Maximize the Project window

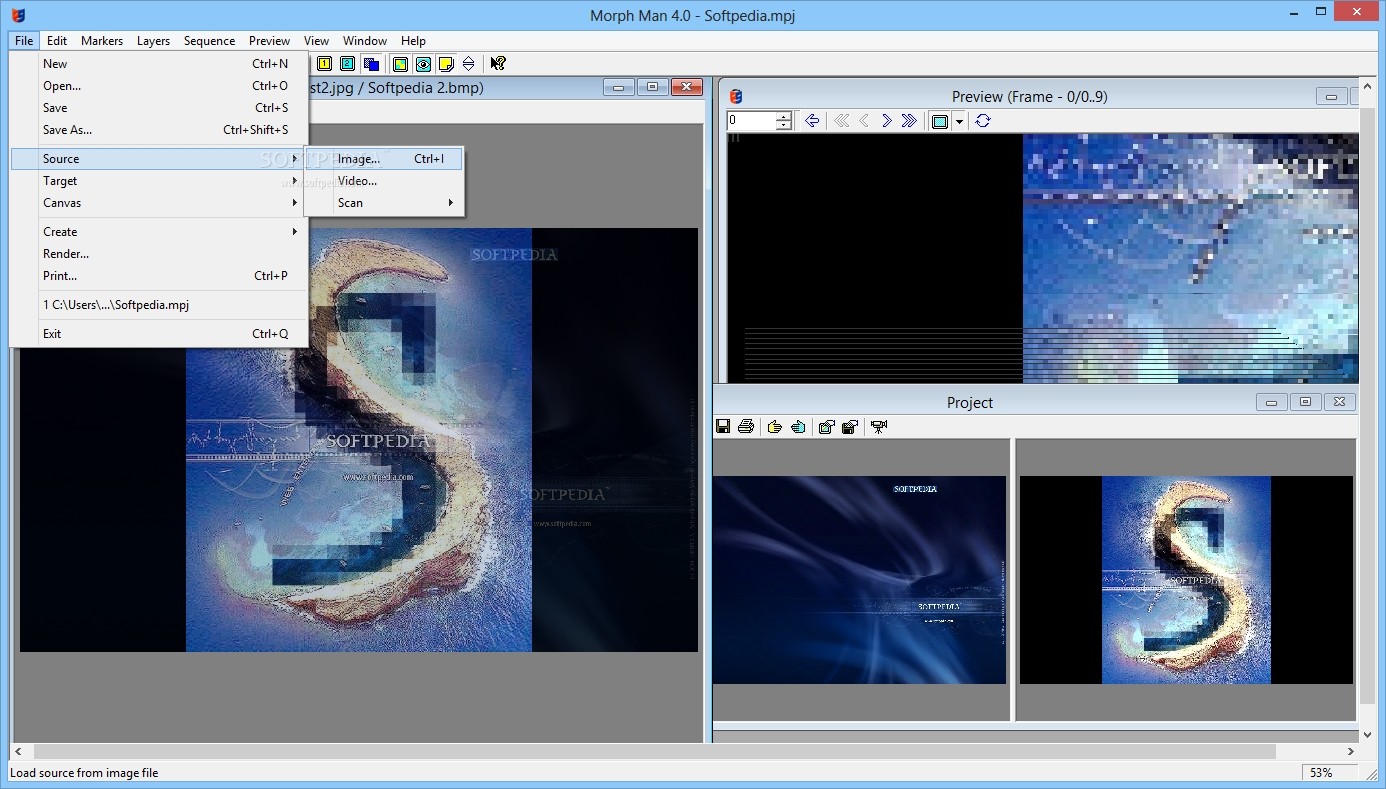pyautogui.click(x=1305, y=402)
